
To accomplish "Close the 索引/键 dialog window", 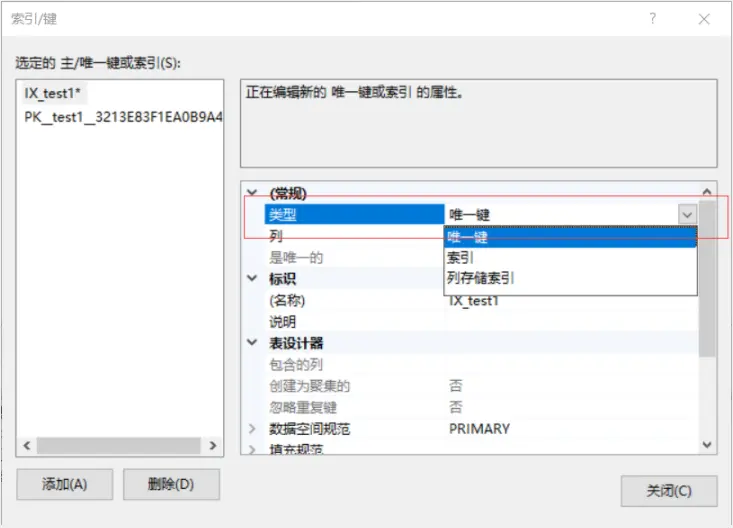I will [x=704, y=19].
